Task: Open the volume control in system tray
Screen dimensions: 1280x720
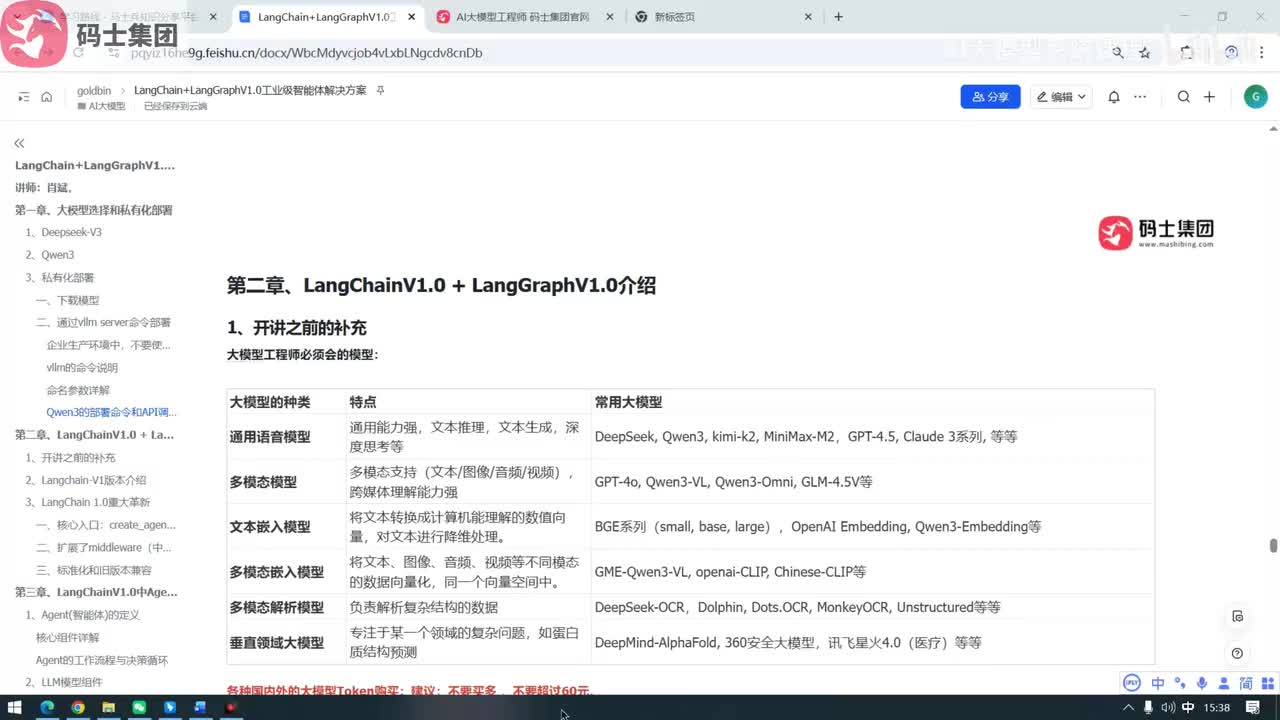Action: coord(1167,707)
